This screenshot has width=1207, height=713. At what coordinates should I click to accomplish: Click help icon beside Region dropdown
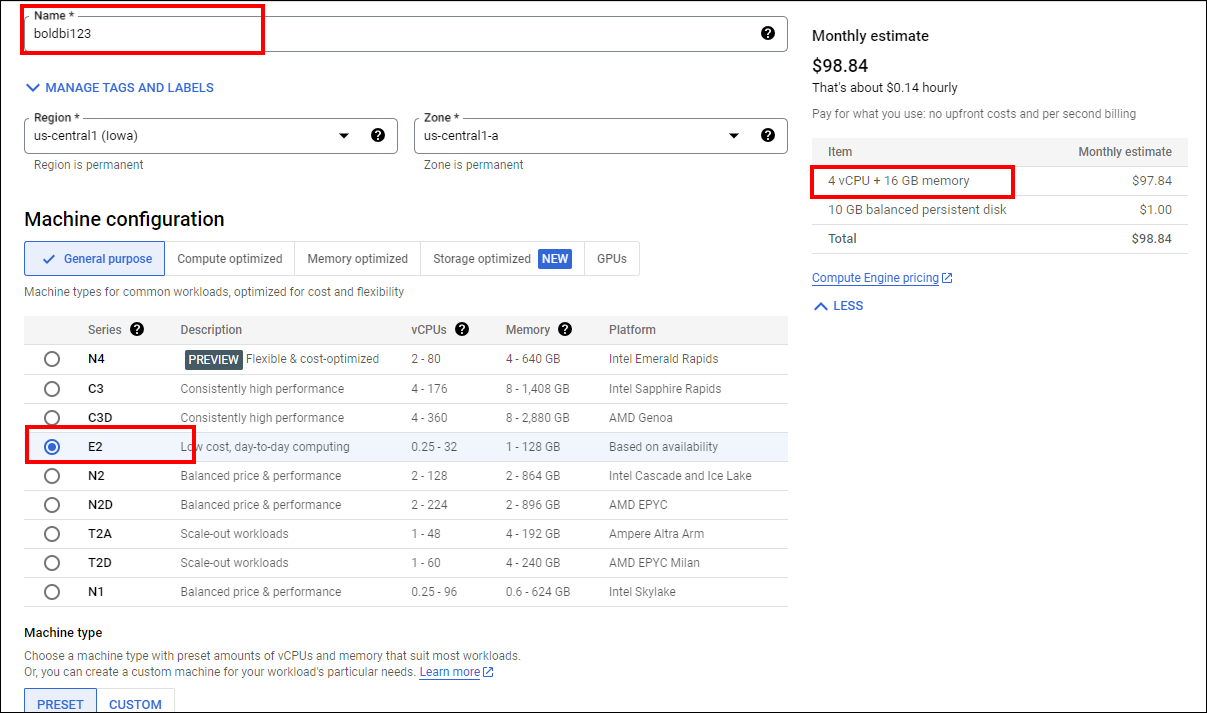click(x=377, y=135)
